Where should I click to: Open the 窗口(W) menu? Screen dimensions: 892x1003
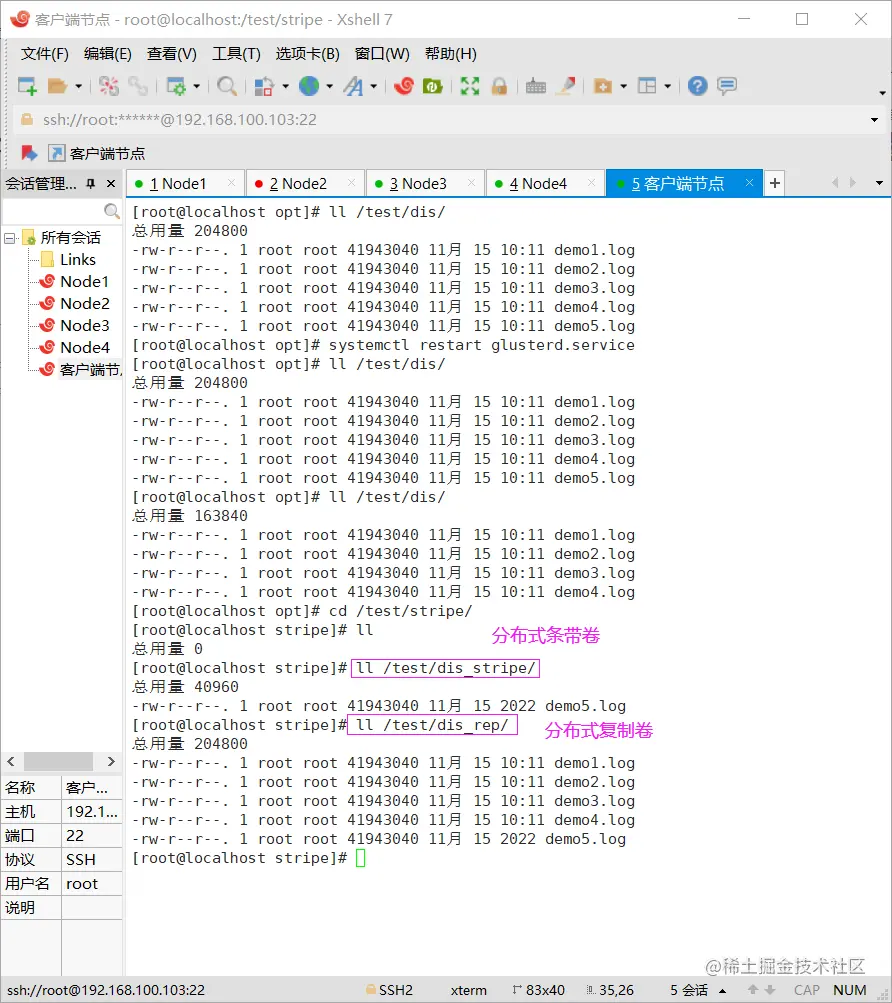[x=382, y=54]
